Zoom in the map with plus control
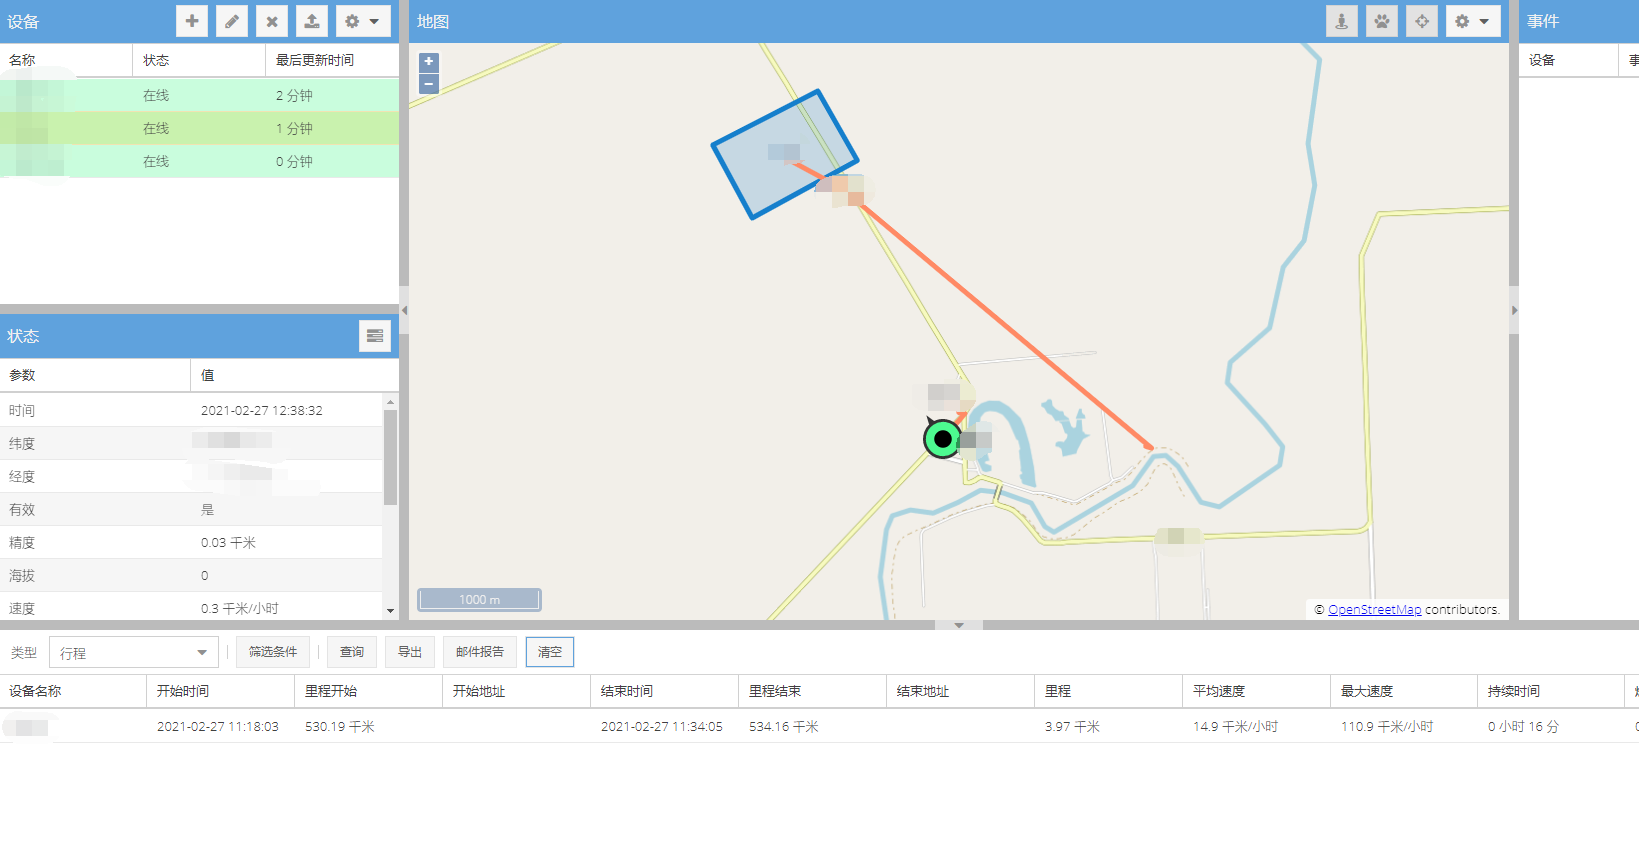Image resolution: width=1639 pixels, height=842 pixels. point(429,62)
